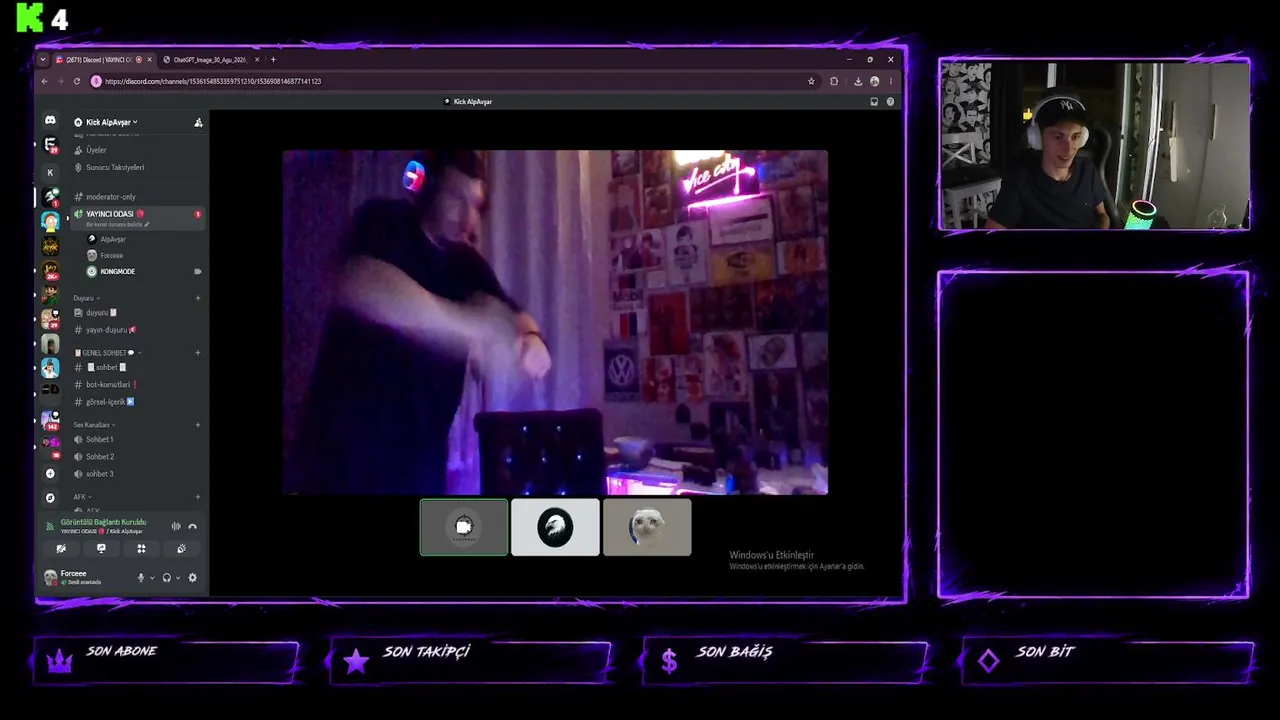This screenshot has width=1280, height=720.
Task: Open Üyeler members list
Action: tap(96, 150)
